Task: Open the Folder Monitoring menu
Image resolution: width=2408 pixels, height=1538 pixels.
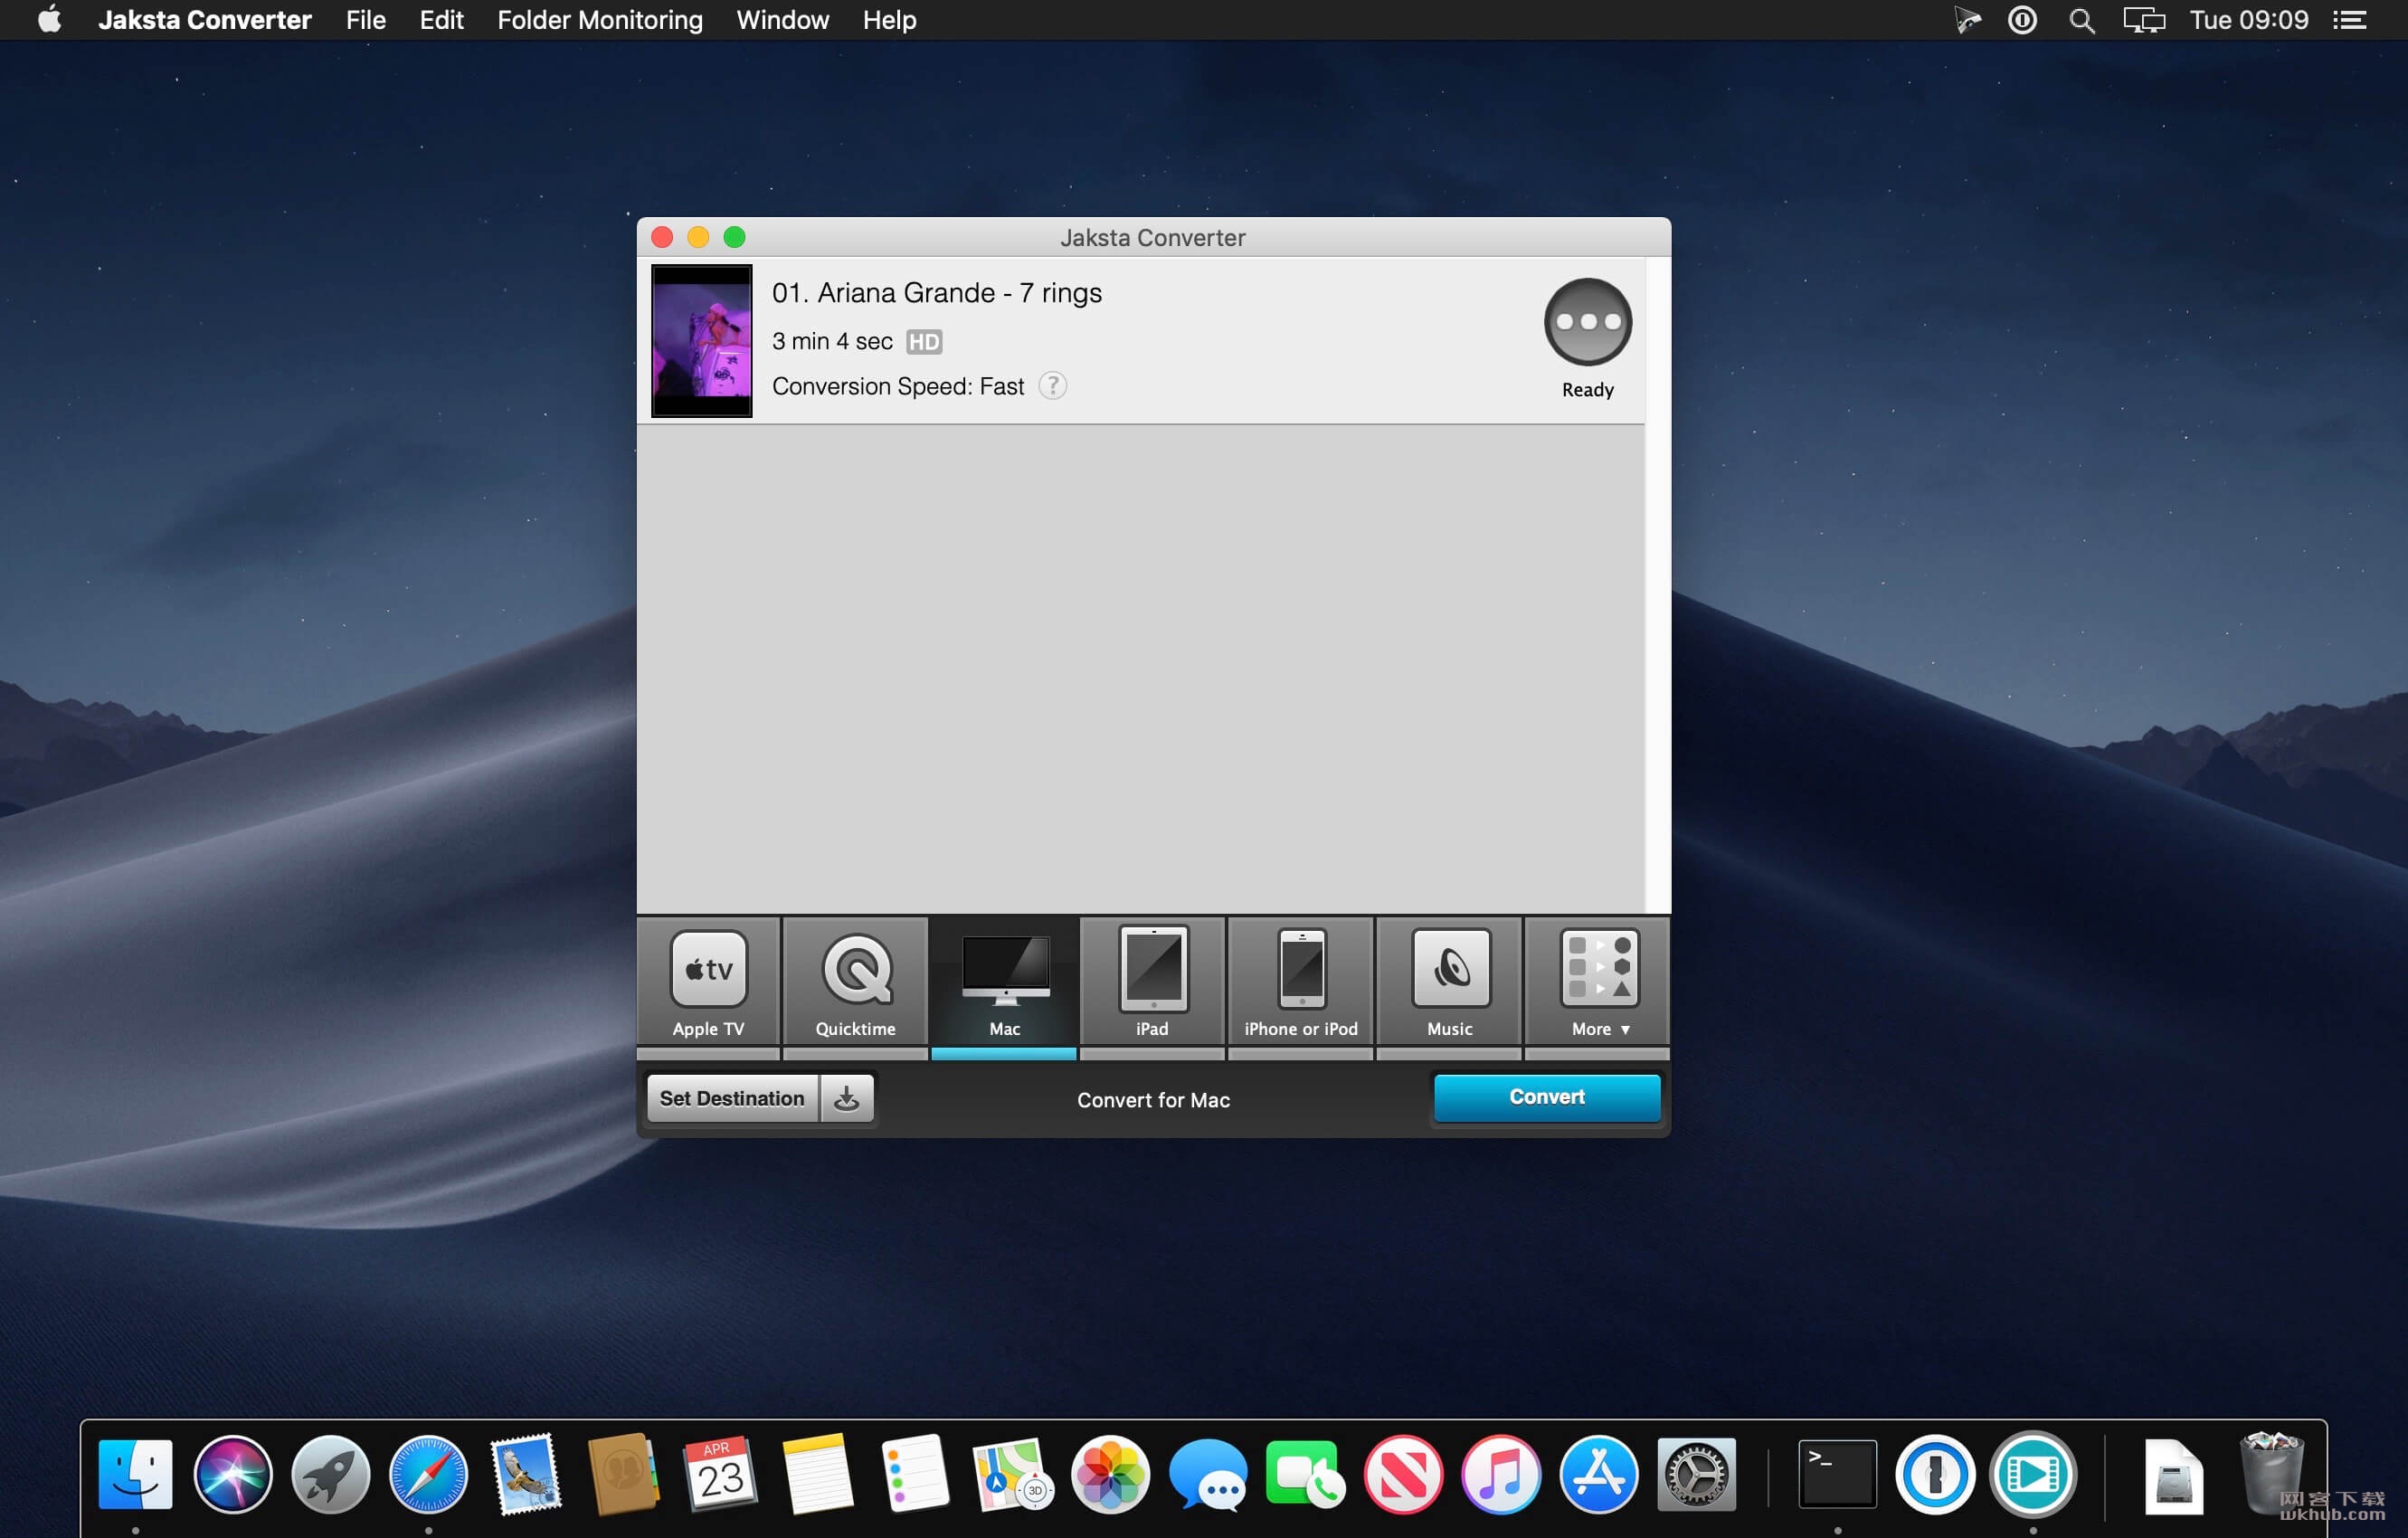Action: 600,20
